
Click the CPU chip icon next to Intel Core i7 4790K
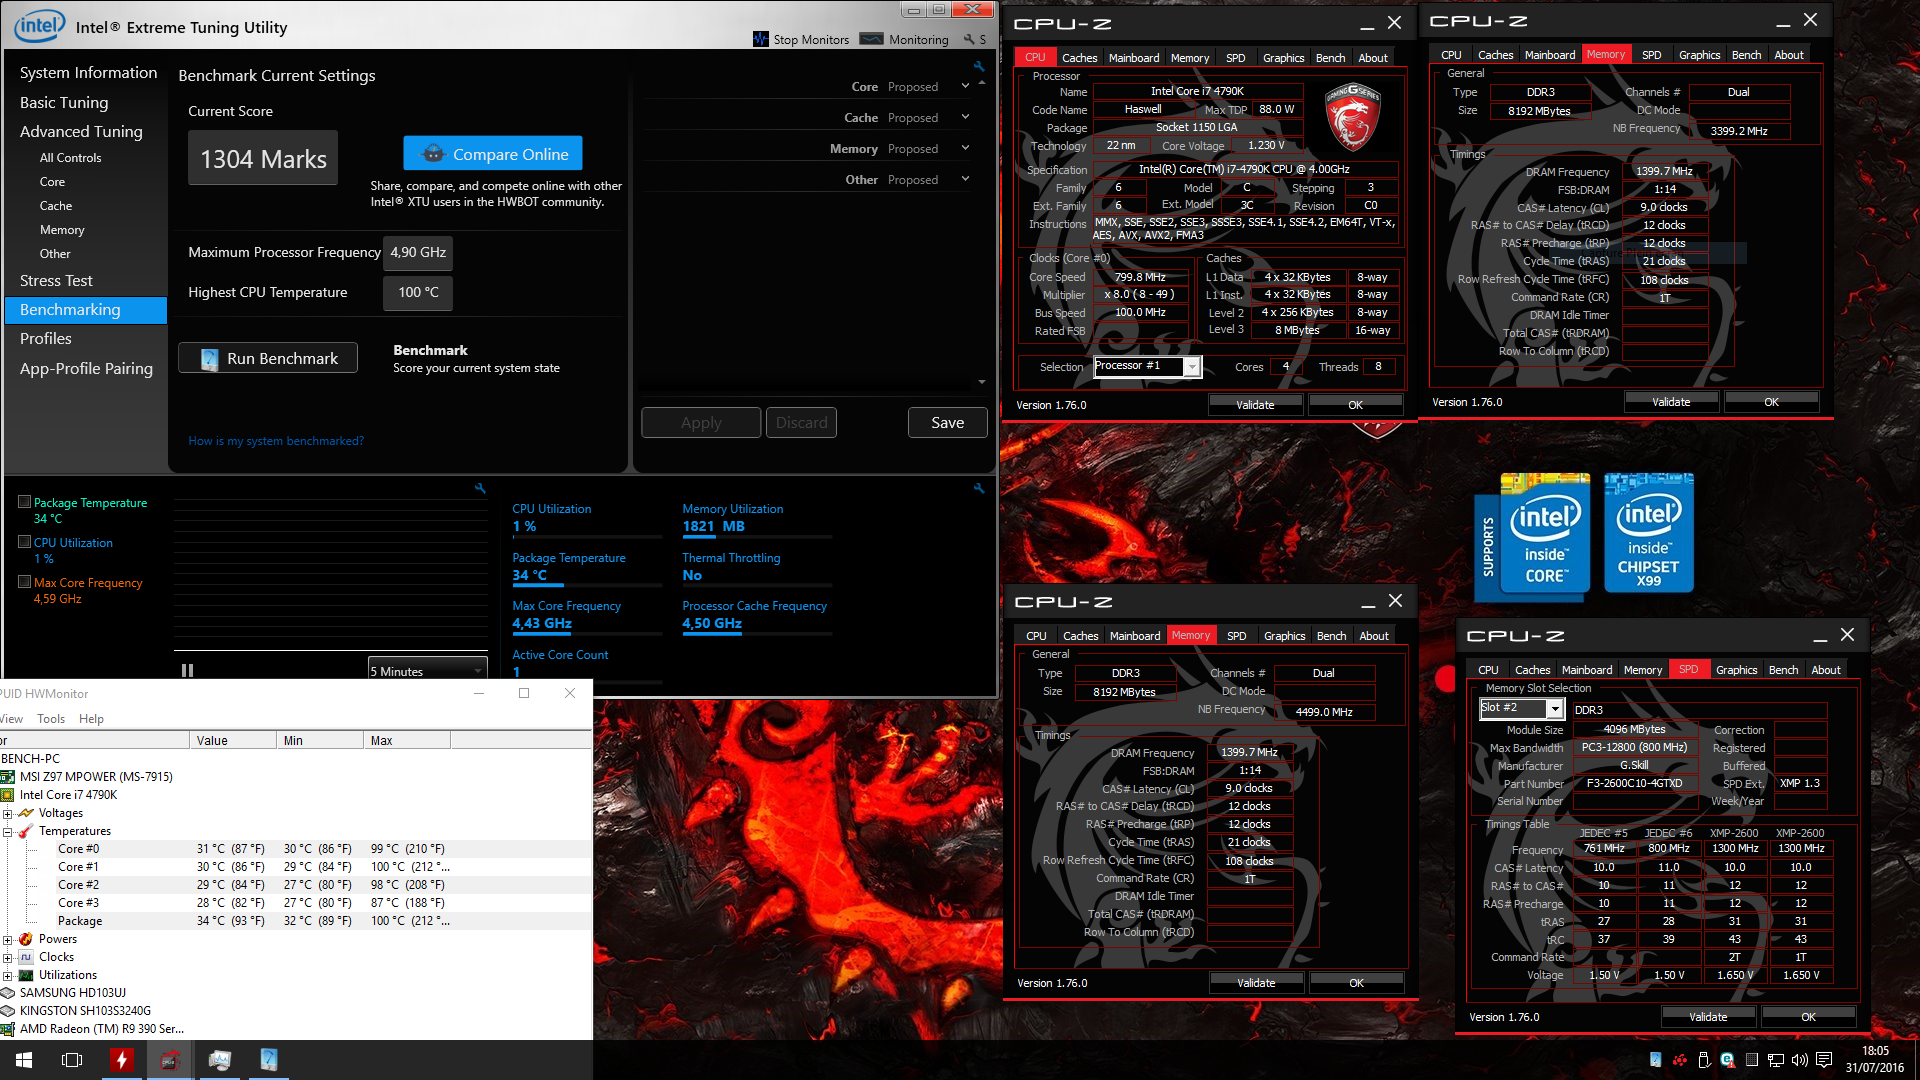[x=7, y=795]
